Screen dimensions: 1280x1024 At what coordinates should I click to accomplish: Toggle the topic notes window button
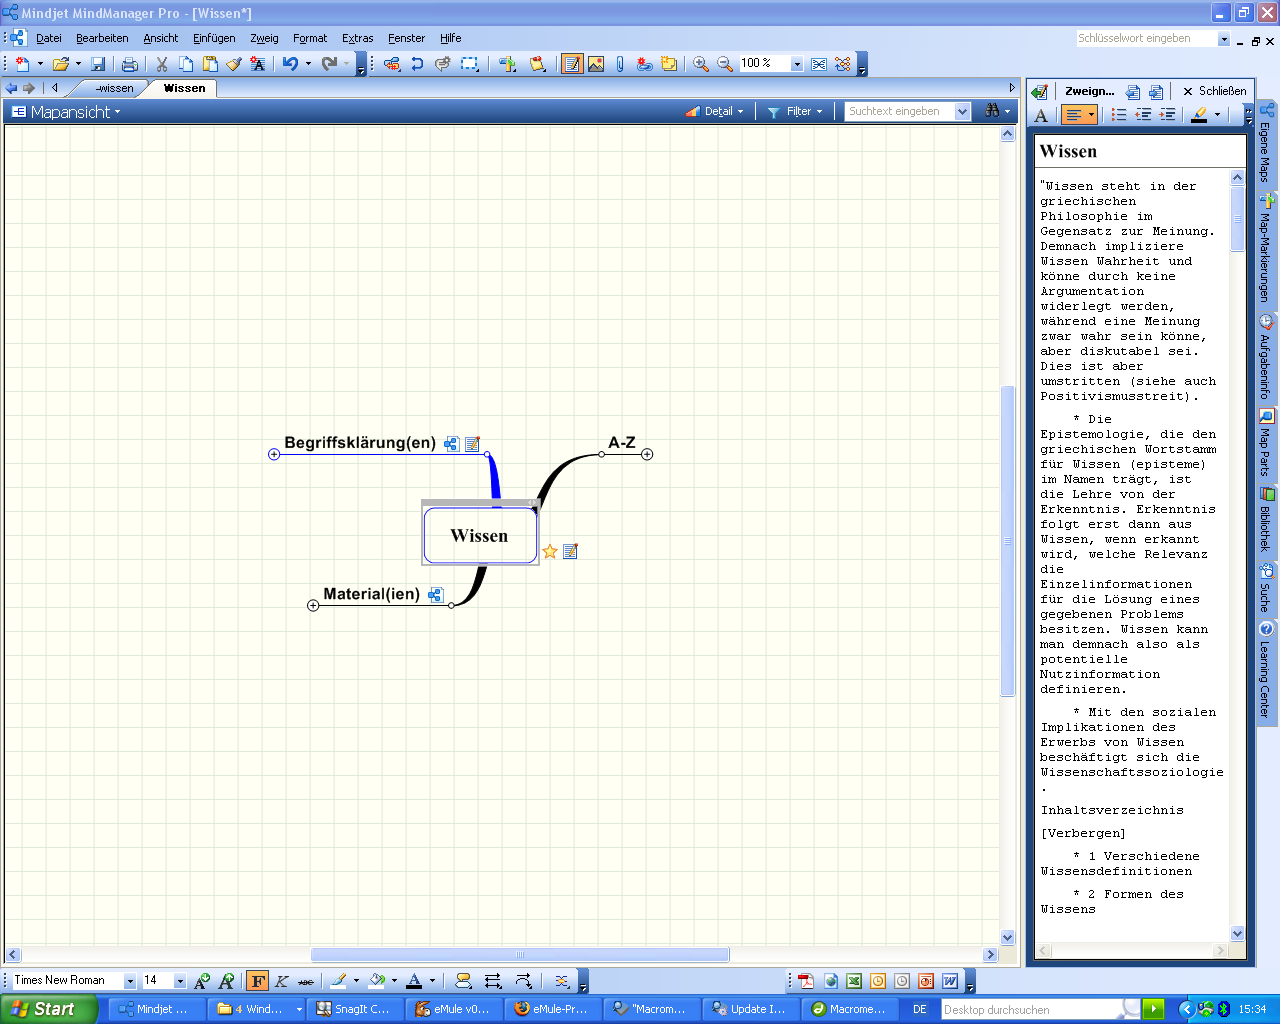coord(572,64)
